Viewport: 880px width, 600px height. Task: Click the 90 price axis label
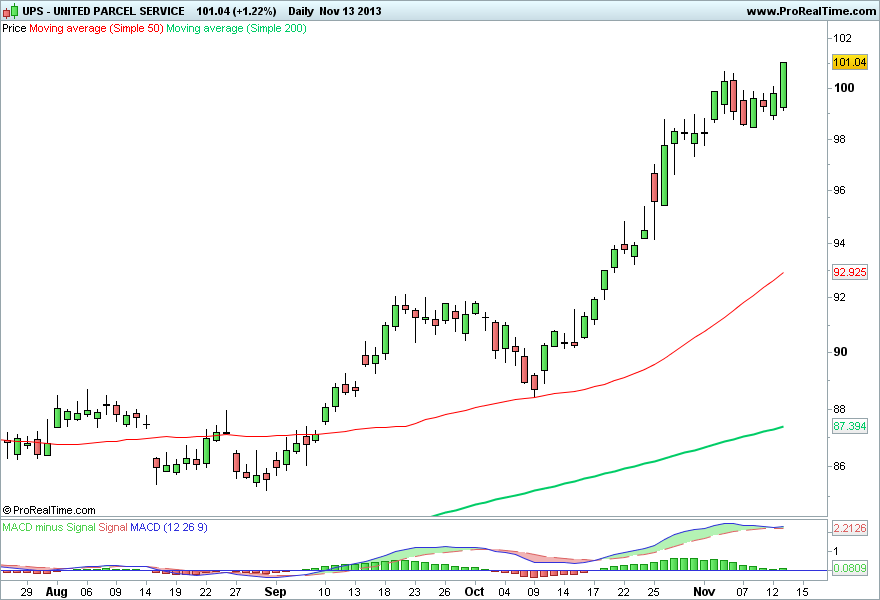click(x=840, y=352)
